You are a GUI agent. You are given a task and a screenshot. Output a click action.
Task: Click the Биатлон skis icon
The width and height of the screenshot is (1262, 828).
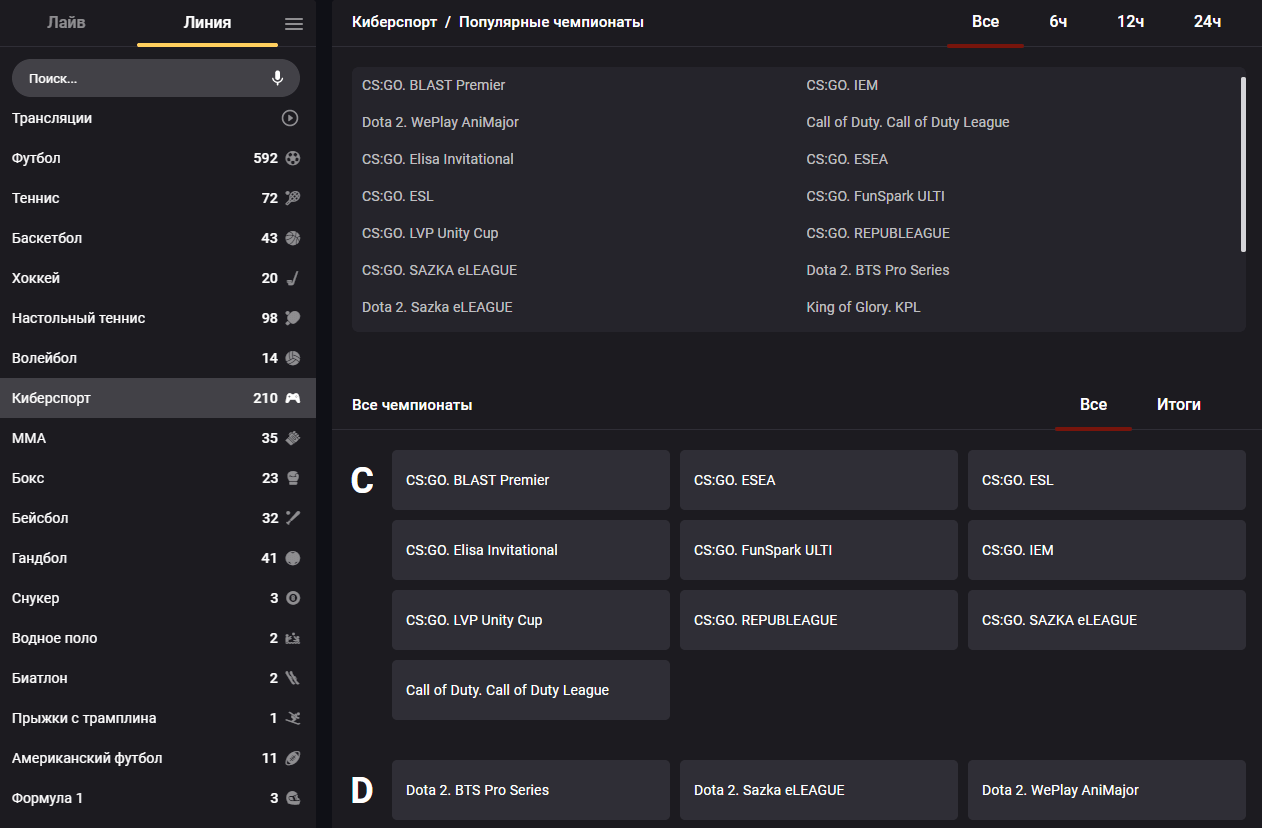click(293, 678)
